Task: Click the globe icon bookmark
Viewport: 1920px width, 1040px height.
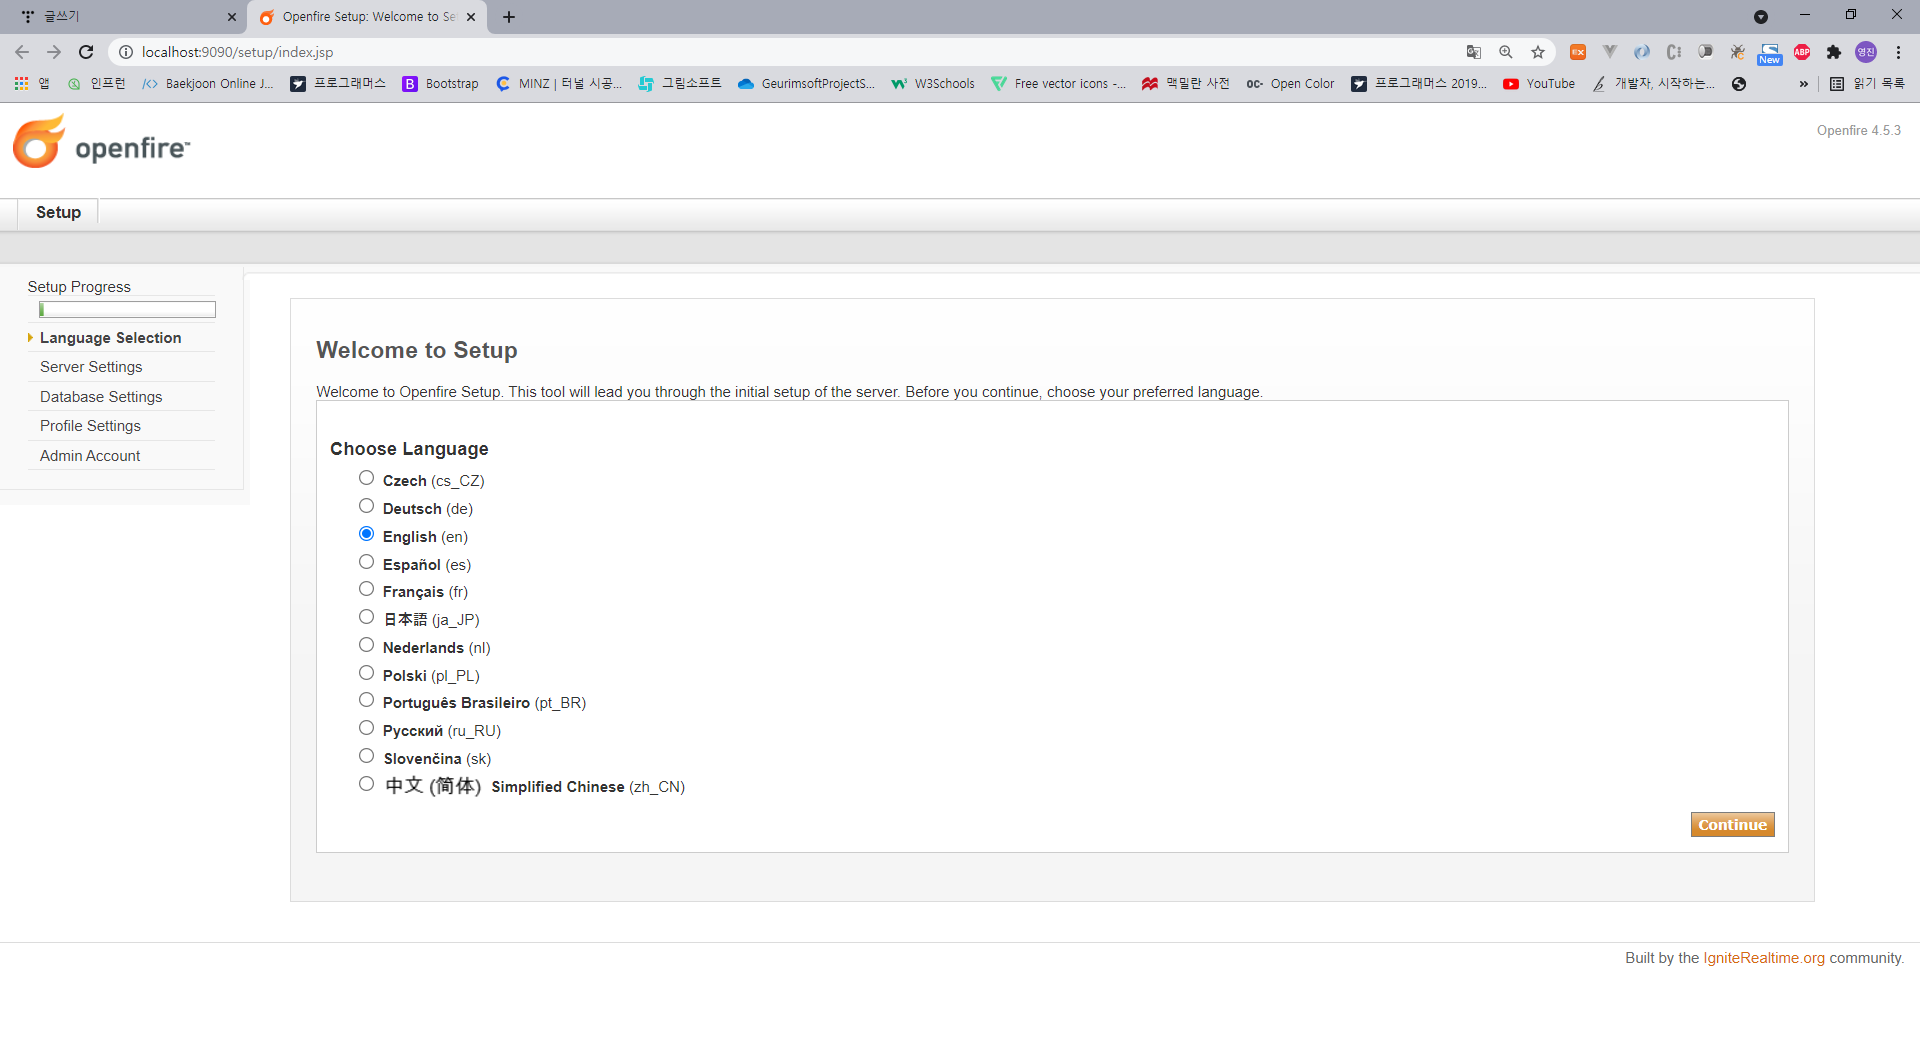Action: [x=1739, y=84]
